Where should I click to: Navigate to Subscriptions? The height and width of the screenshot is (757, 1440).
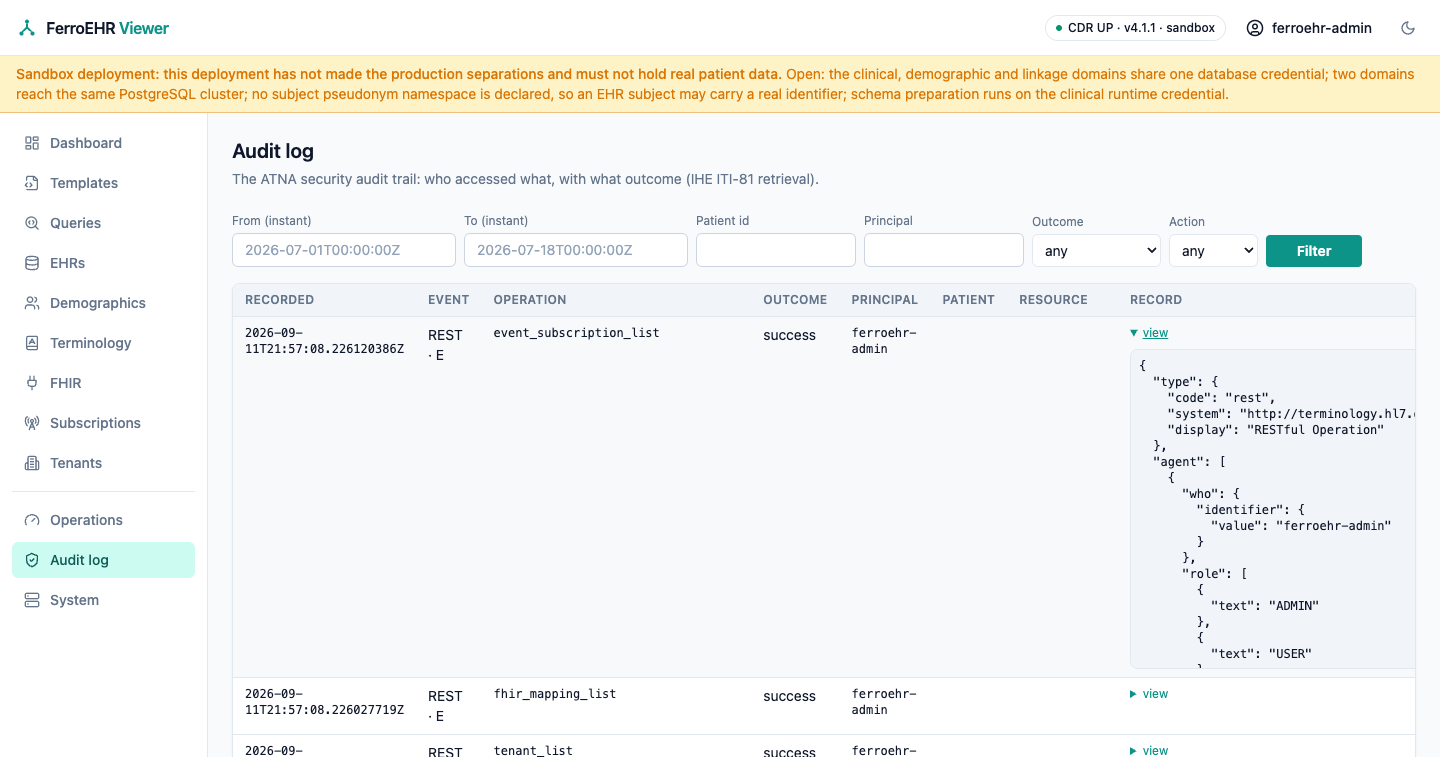103,423
